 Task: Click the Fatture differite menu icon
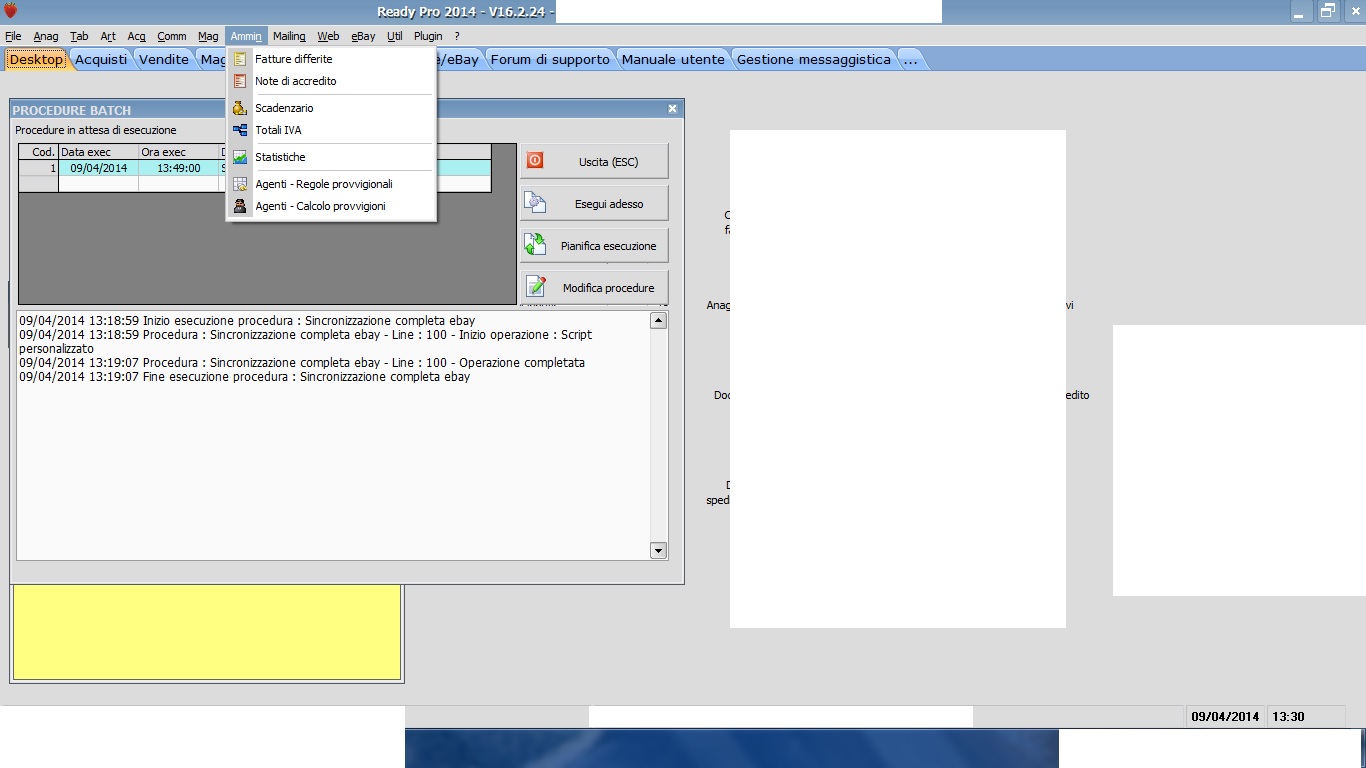coord(239,59)
